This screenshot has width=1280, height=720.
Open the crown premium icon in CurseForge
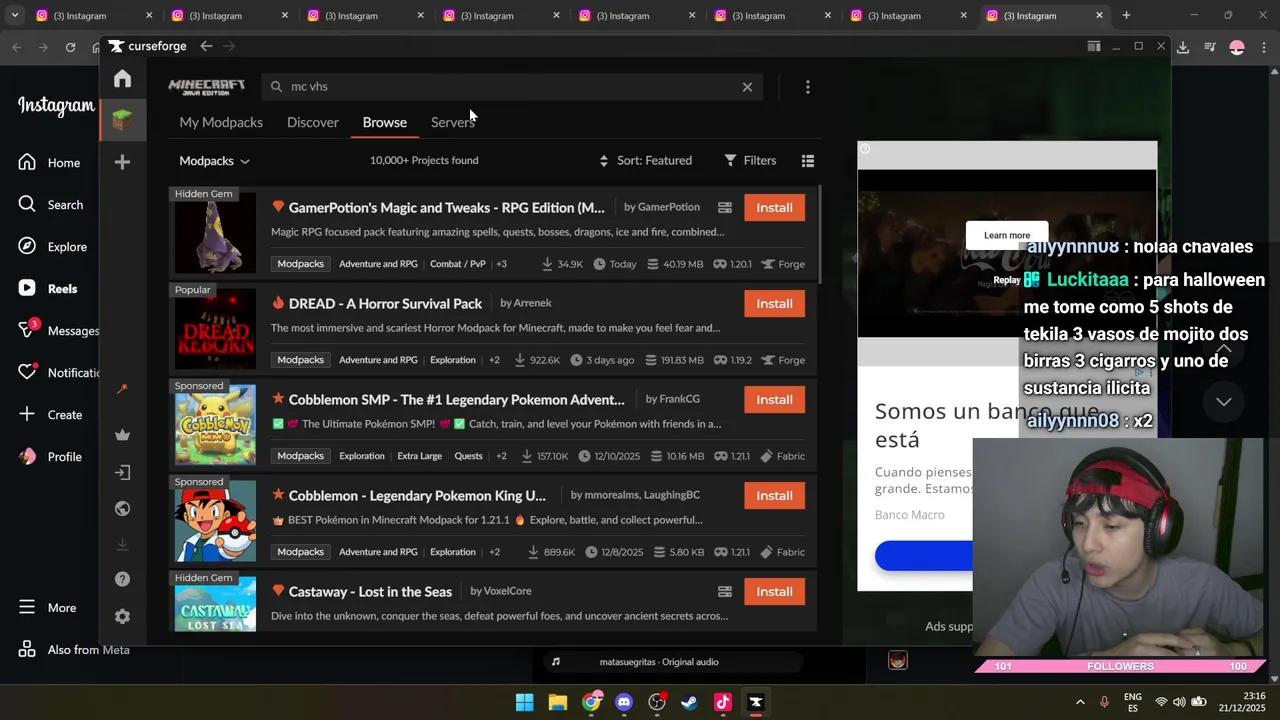(122, 435)
